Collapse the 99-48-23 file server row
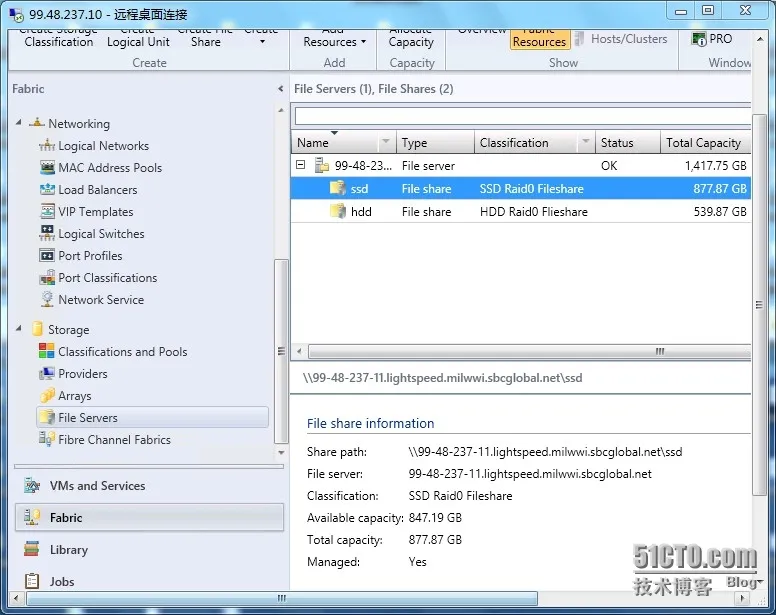This screenshot has width=776, height=615. tap(300, 165)
